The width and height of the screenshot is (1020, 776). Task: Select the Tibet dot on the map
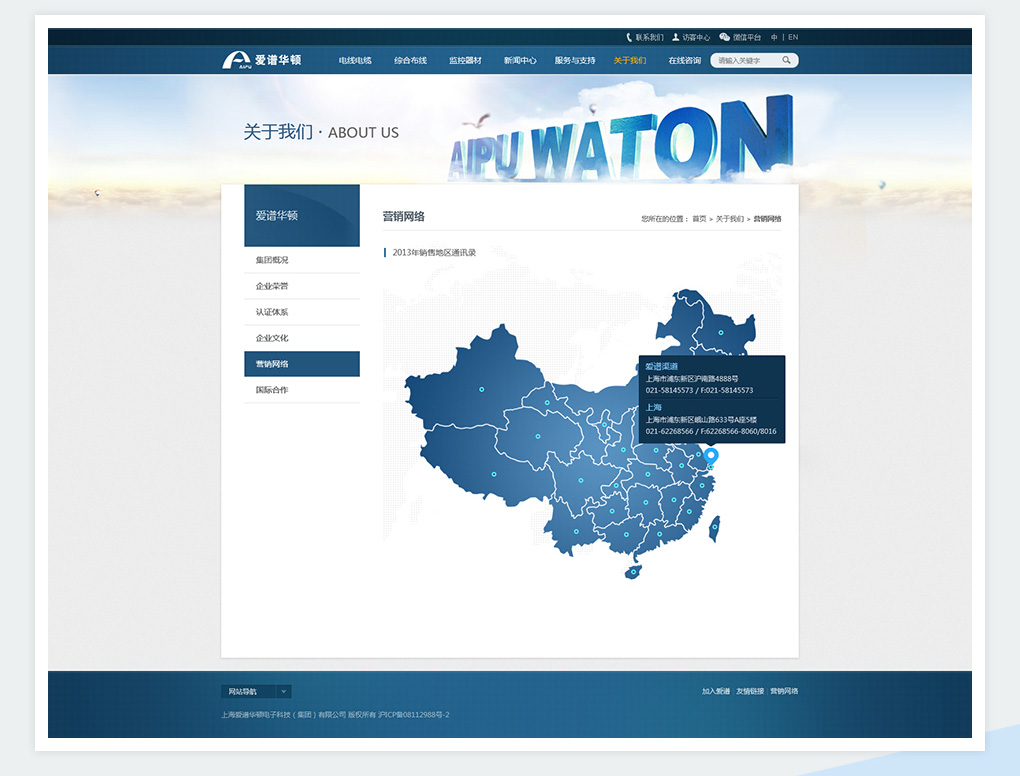pyautogui.click(x=494, y=474)
